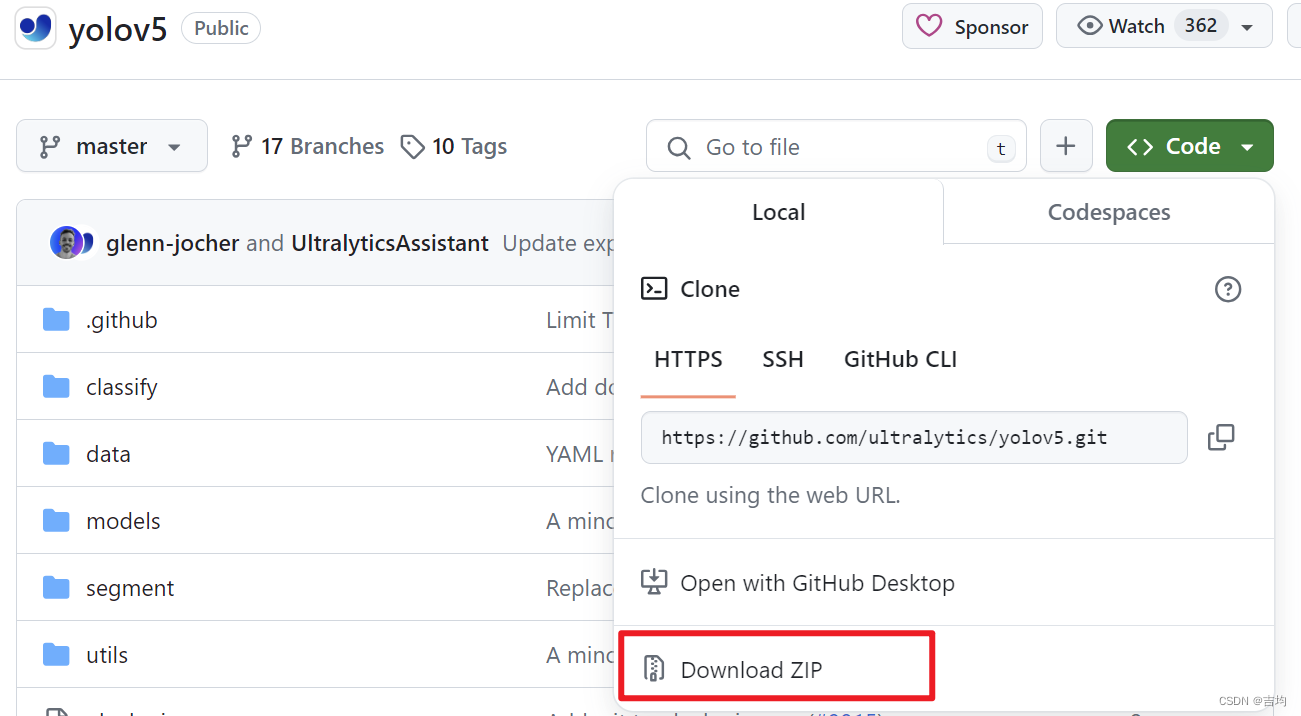Select the SSH clone option
Screen dimensions: 1301x716
783,359
